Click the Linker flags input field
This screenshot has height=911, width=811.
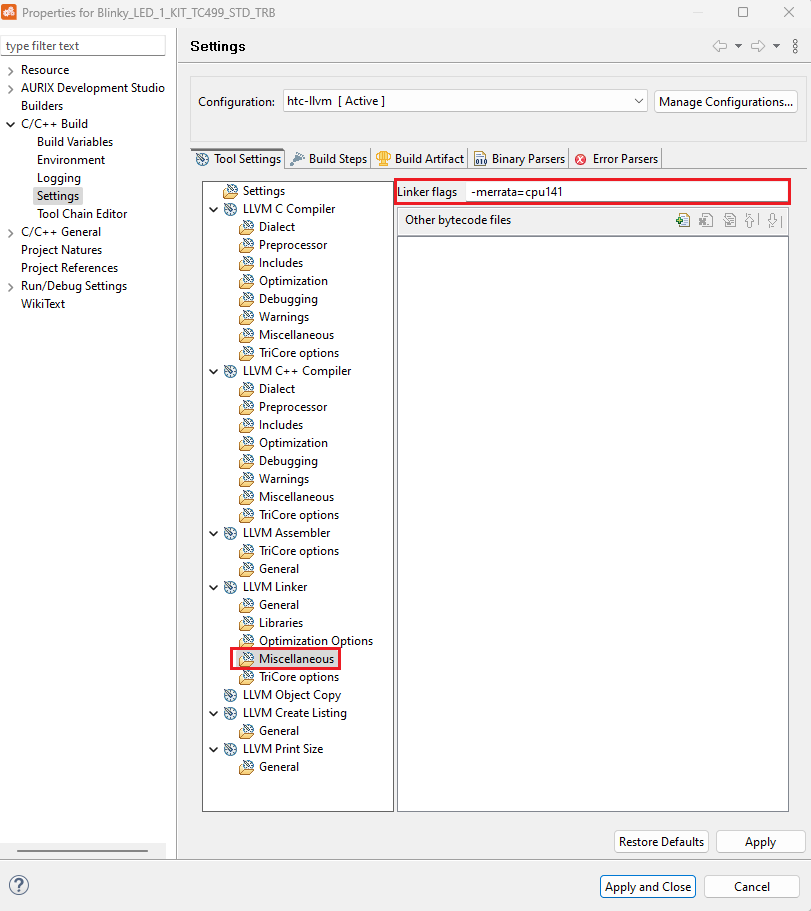pos(626,191)
